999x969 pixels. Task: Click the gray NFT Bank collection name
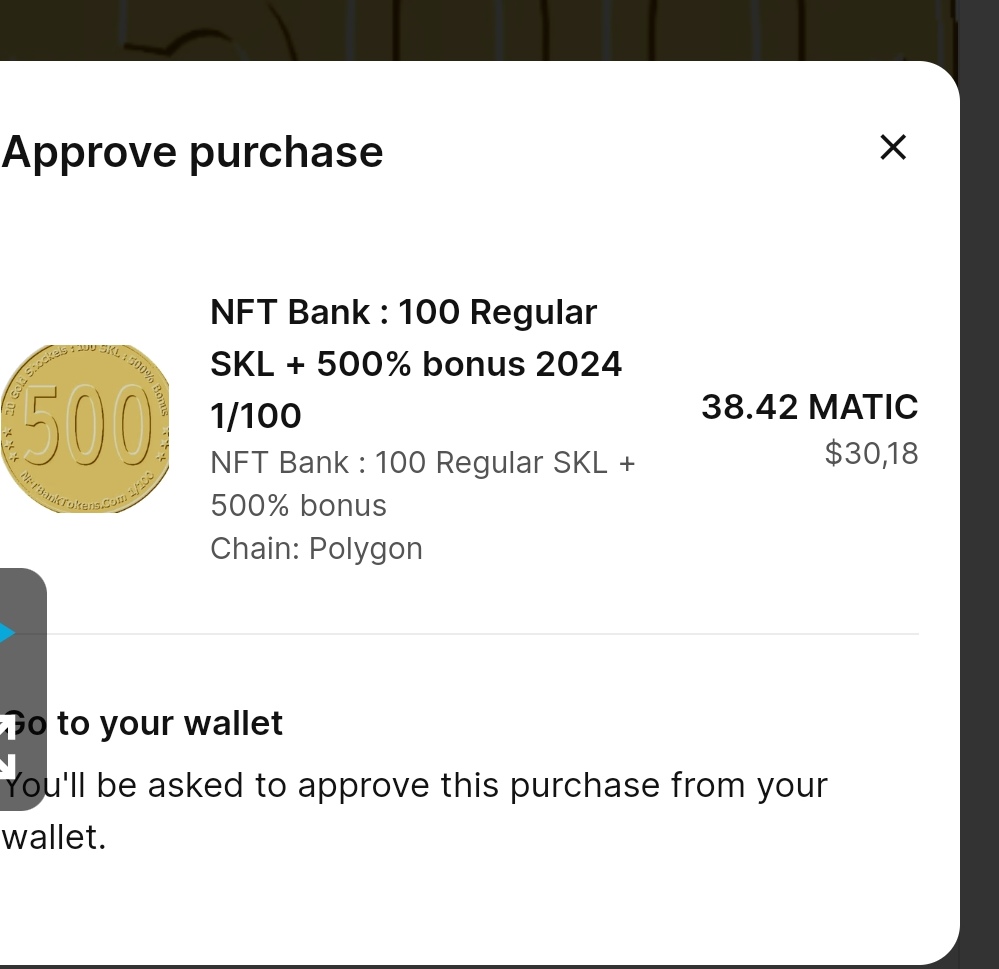tap(422, 464)
